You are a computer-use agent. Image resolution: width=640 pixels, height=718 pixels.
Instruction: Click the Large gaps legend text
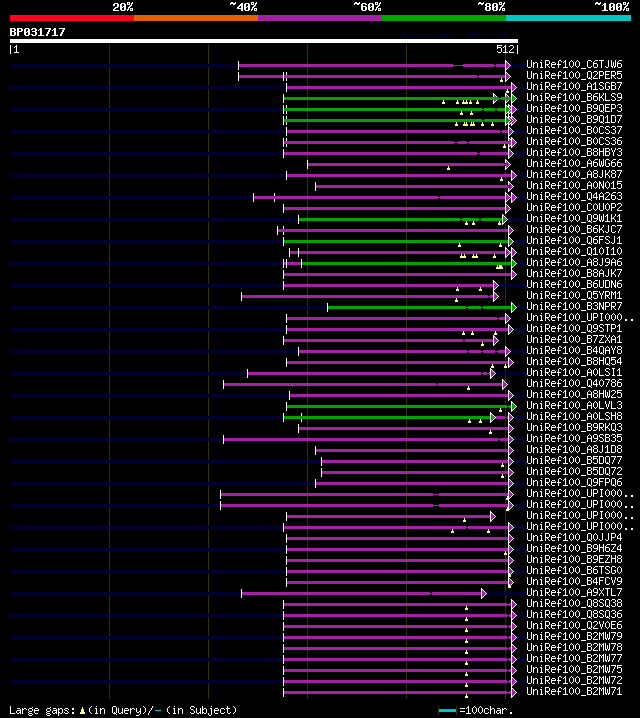tap(123, 710)
